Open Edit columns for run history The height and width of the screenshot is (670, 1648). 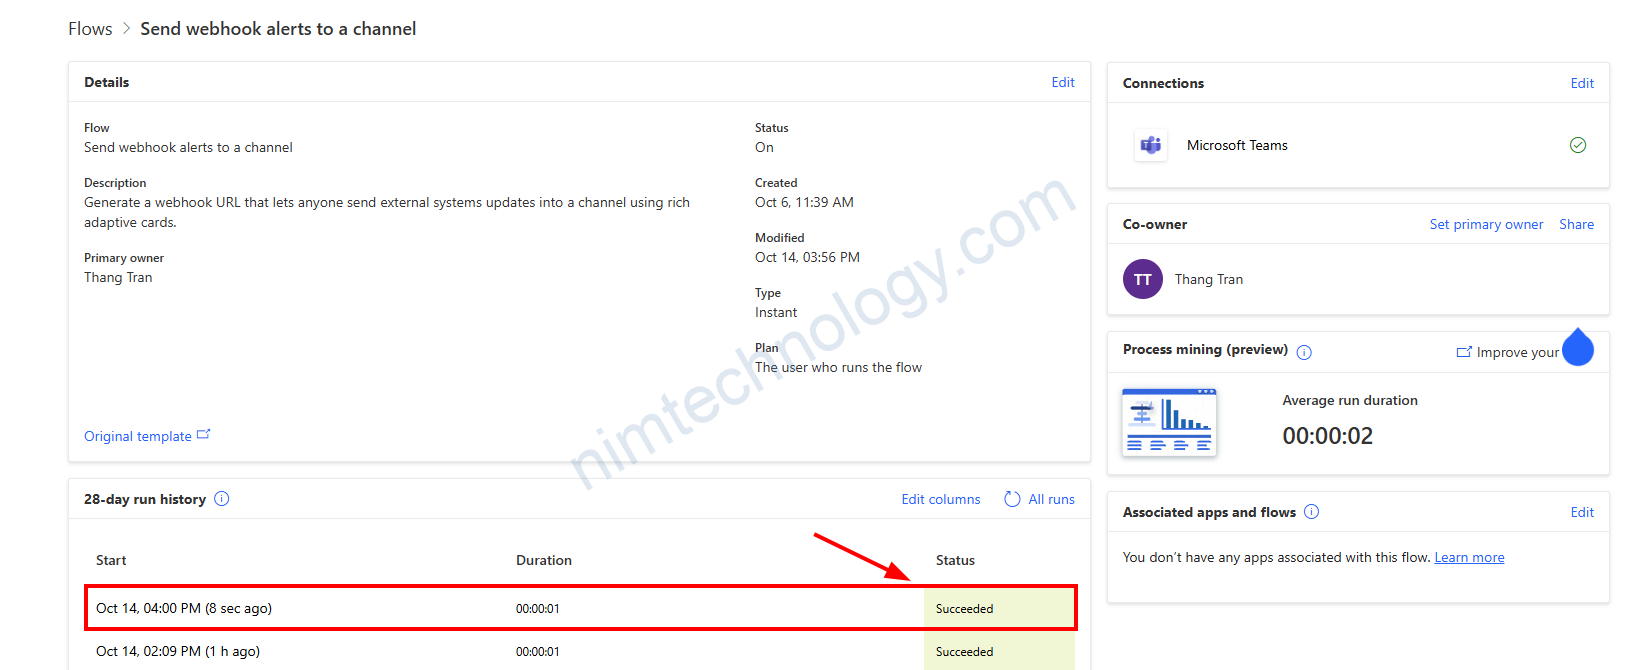pos(941,499)
